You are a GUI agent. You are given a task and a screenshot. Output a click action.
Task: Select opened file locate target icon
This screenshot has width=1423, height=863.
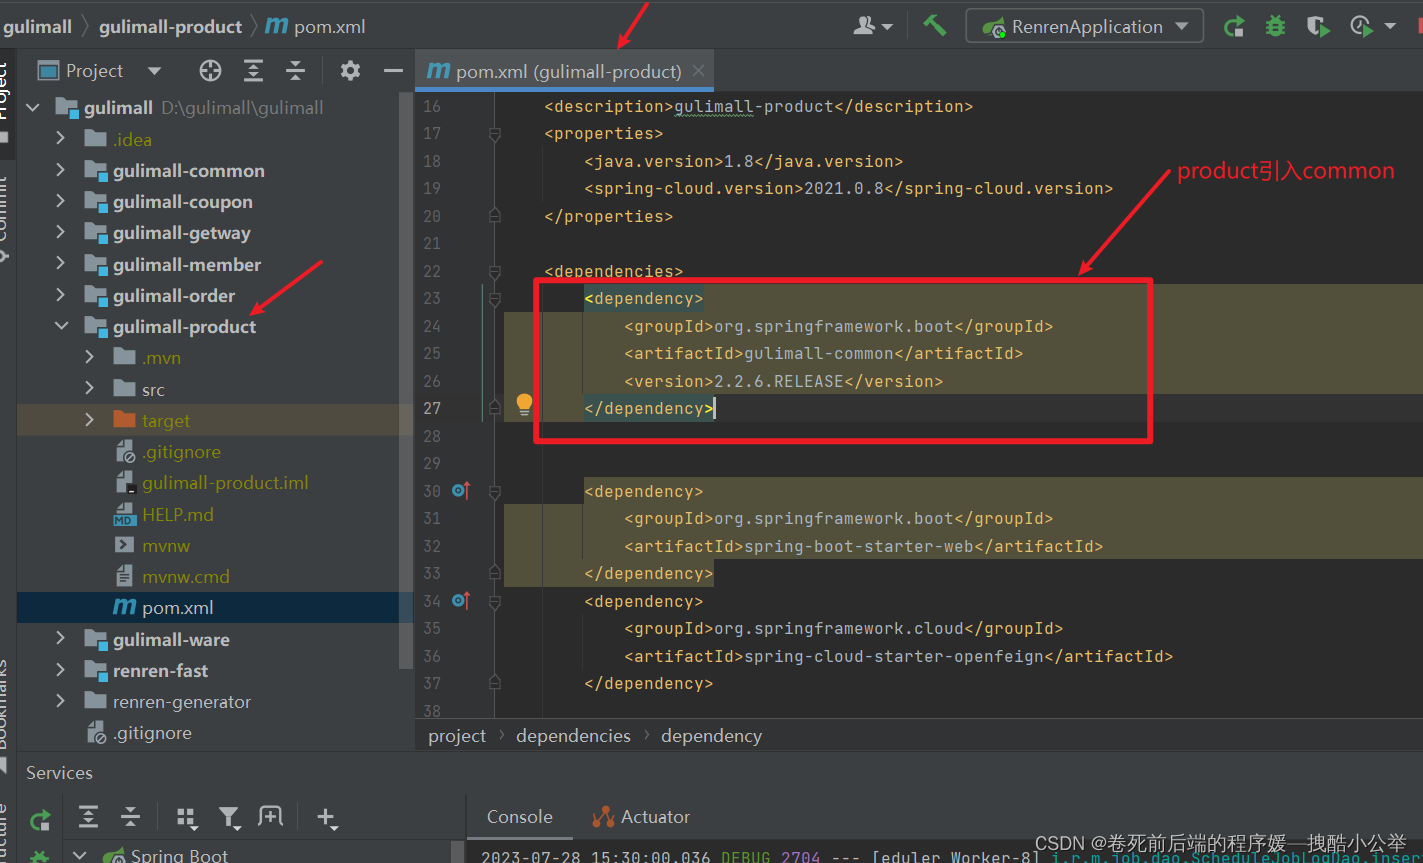click(210, 70)
